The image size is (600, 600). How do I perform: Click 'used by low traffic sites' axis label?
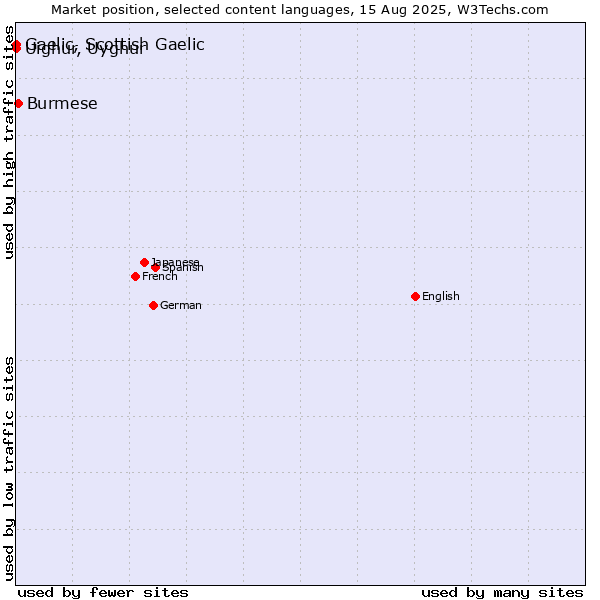pyautogui.click(x=9, y=469)
